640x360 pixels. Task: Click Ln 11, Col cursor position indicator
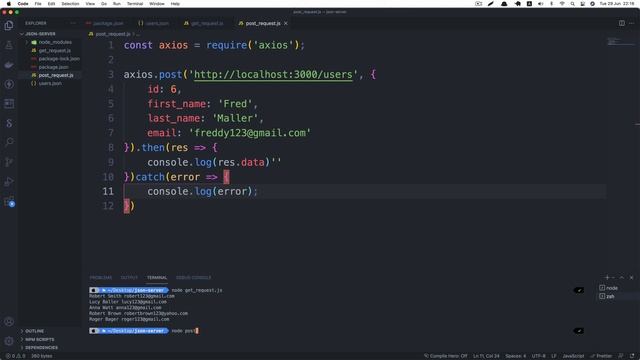(x=486, y=356)
